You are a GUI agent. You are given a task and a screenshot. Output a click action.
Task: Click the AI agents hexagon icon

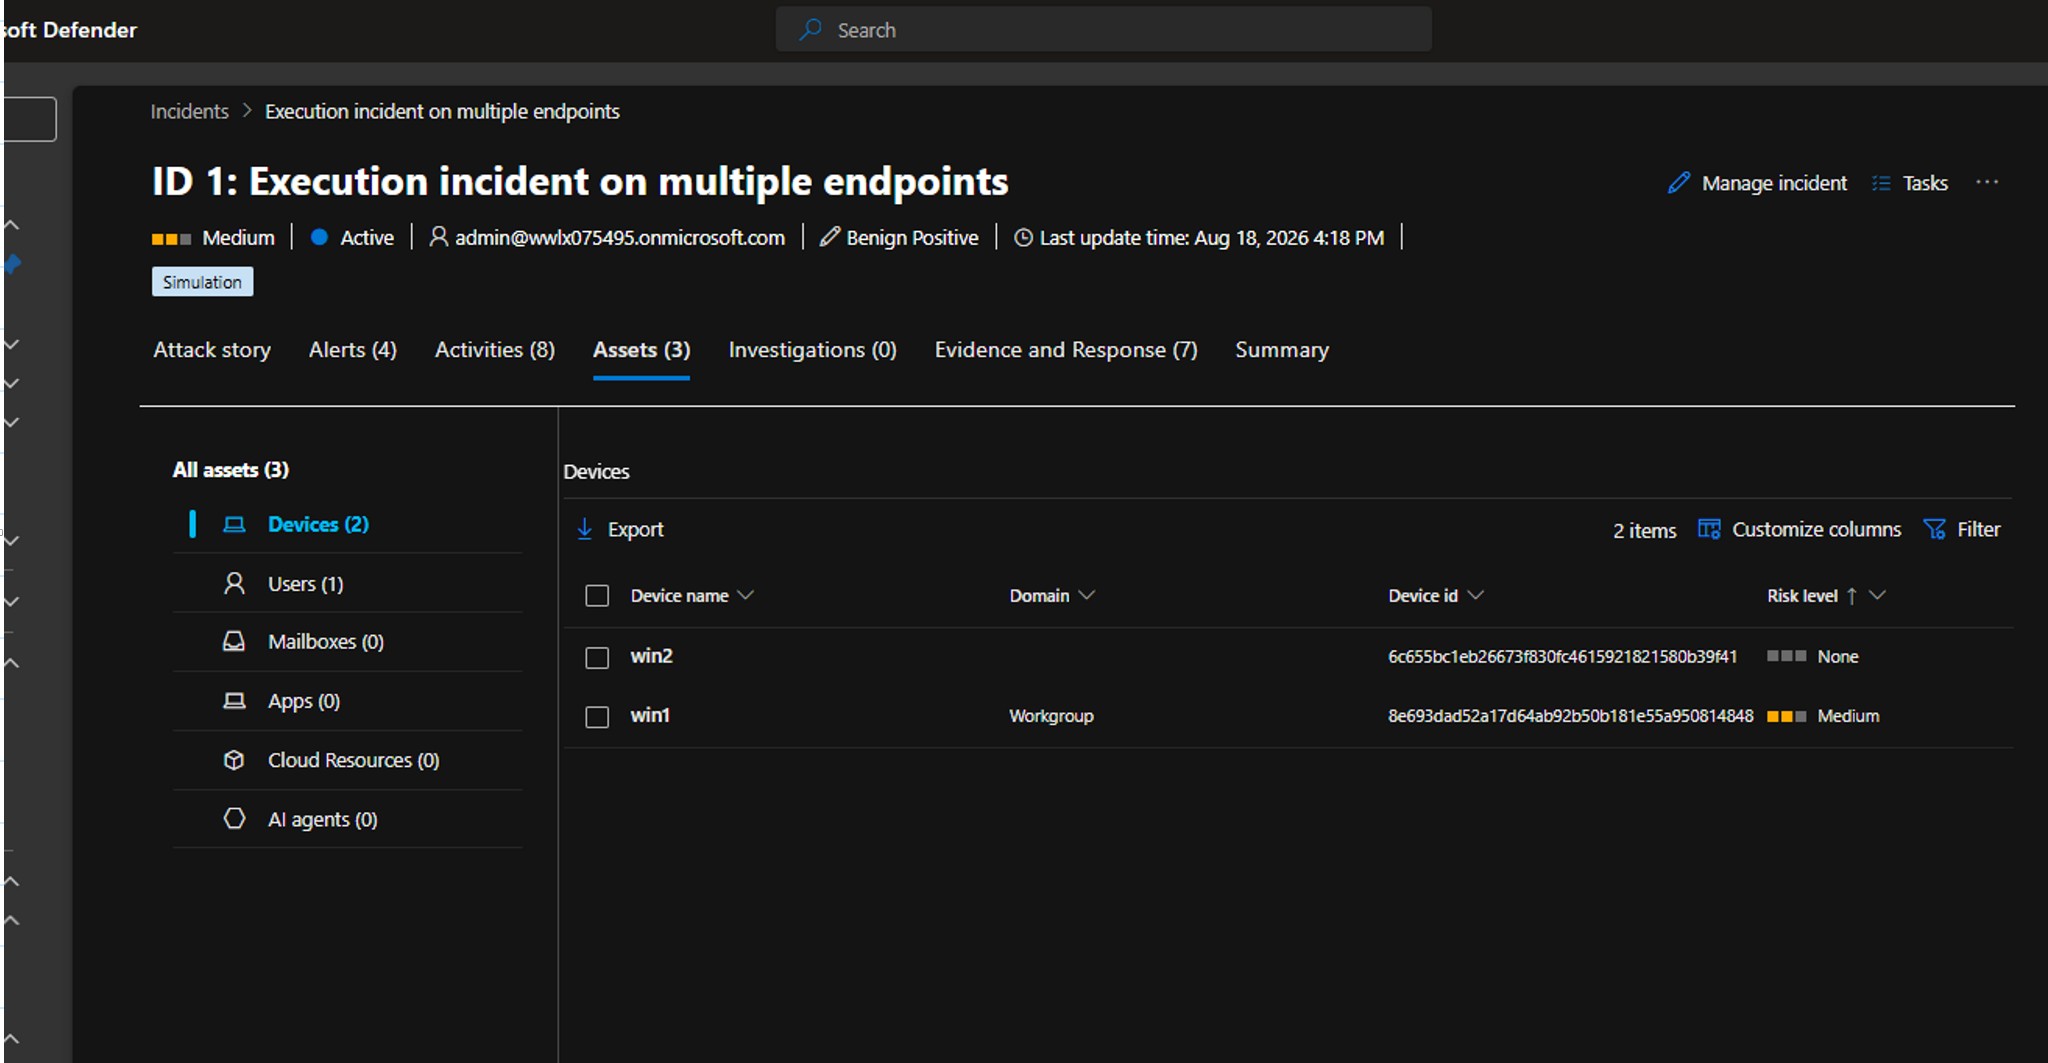point(234,818)
